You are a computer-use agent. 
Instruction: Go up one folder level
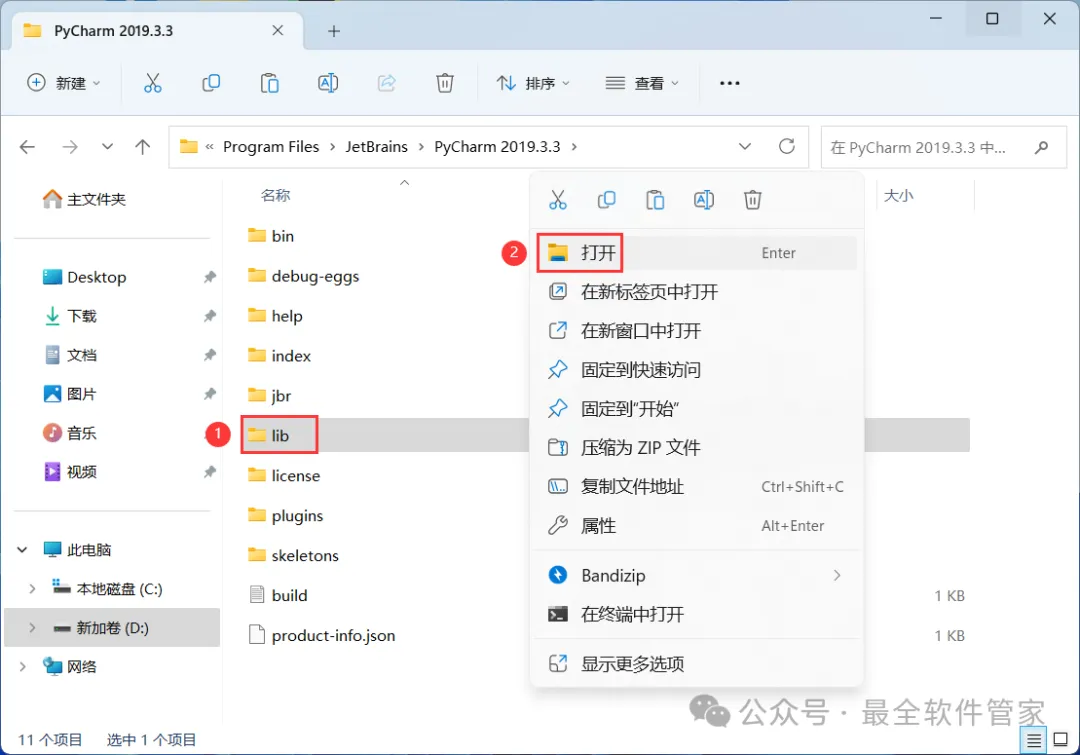143,147
